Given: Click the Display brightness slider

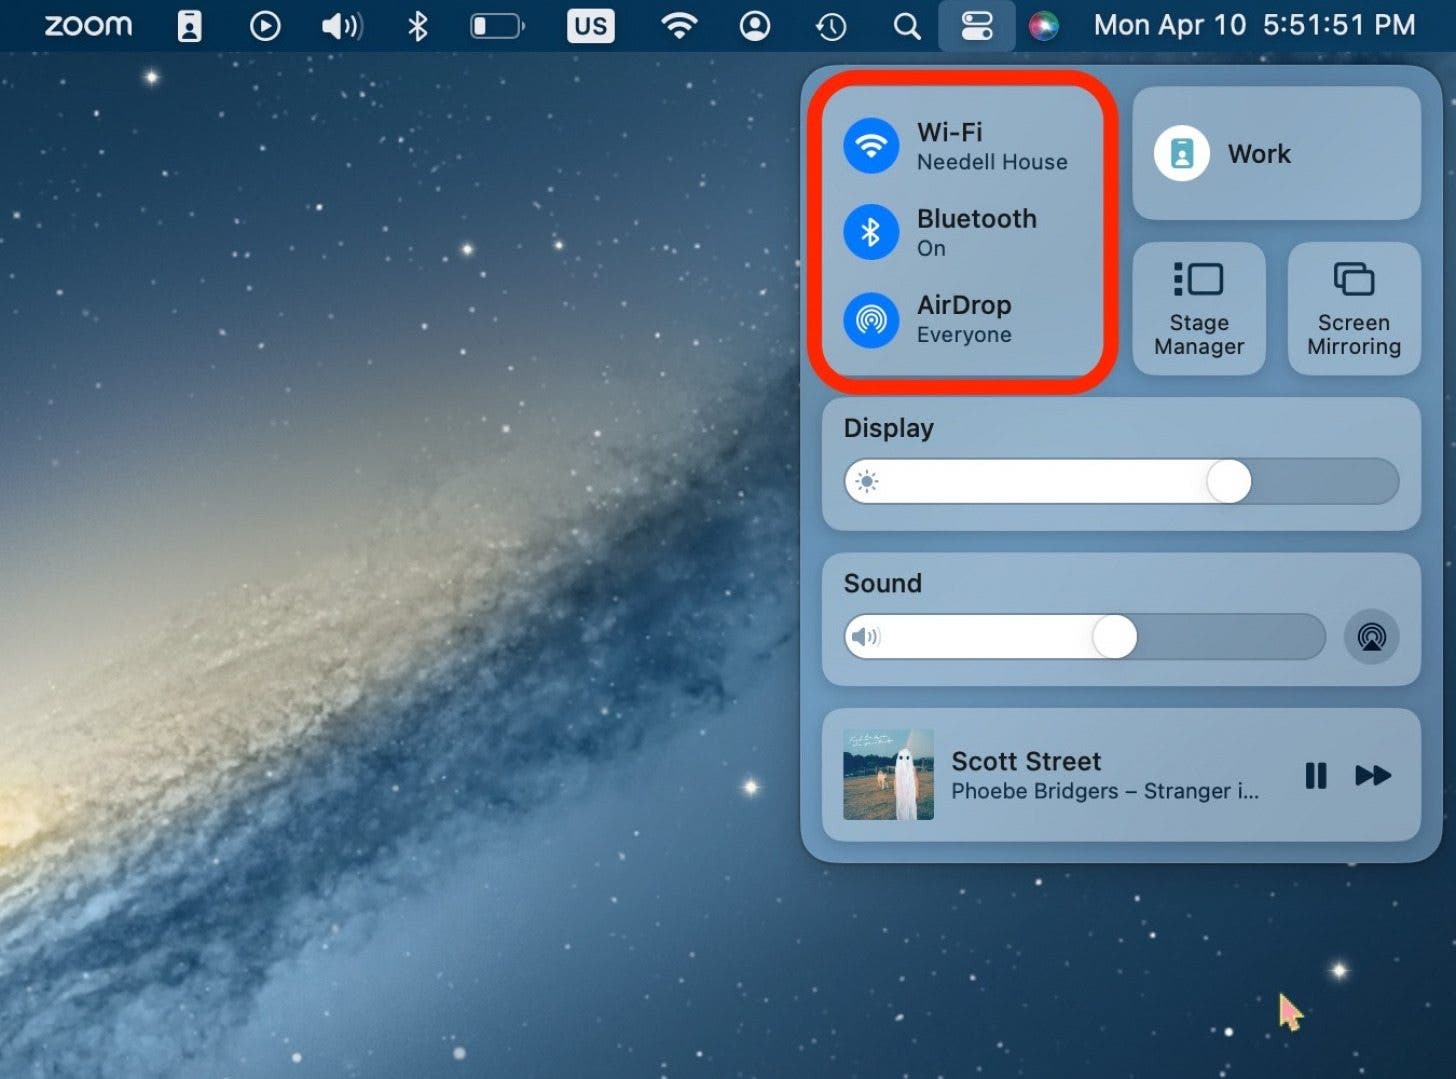Looking at the screenshot, I should pos(1121,482).
